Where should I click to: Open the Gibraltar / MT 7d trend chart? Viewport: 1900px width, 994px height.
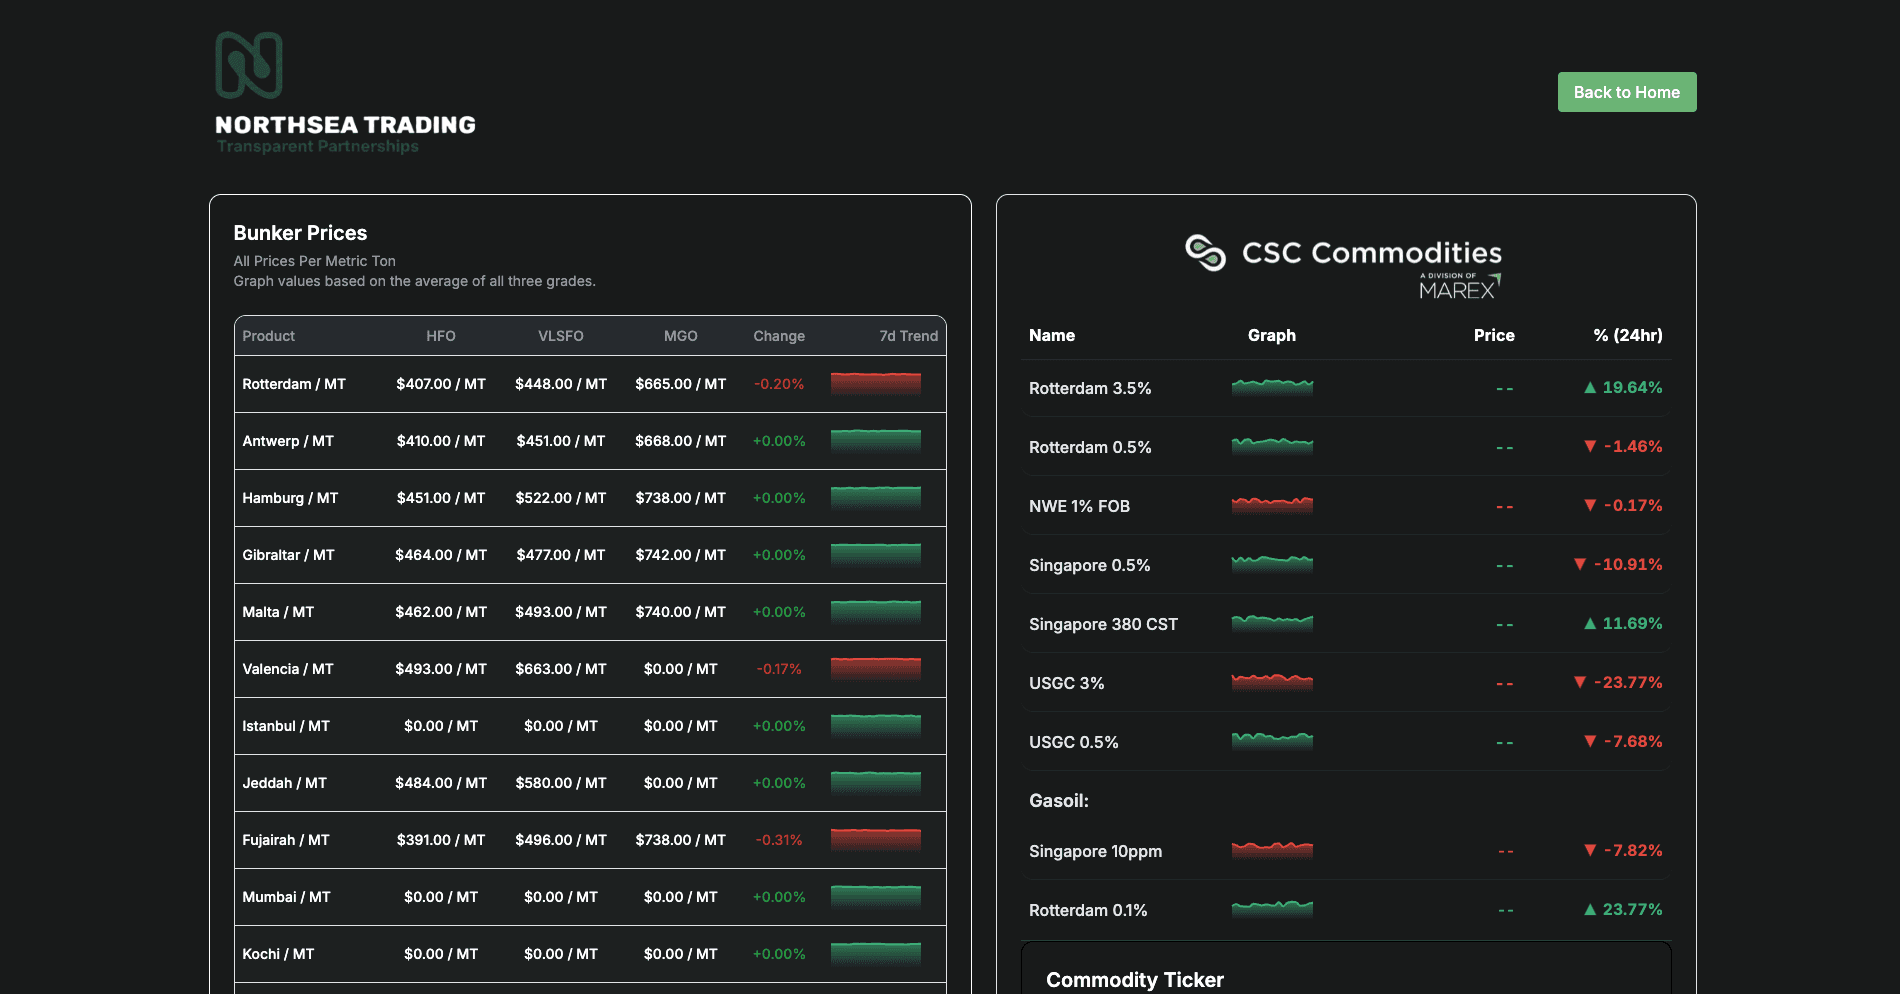(x=876, y=554)
